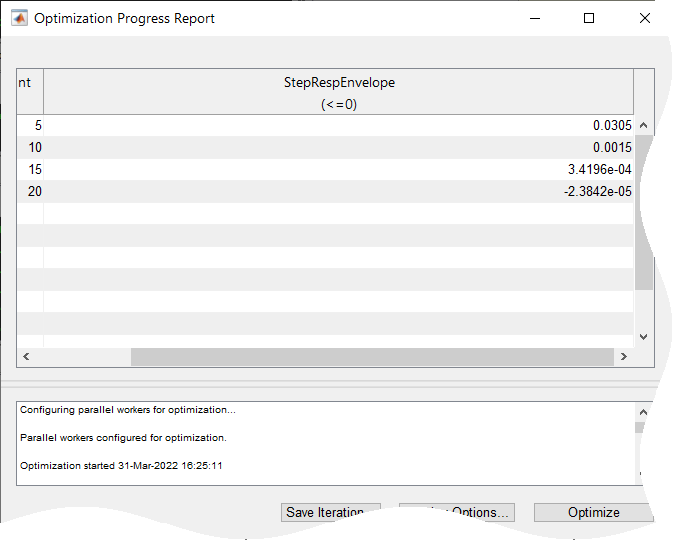Click the 'nt' column header
673x540 pixels.
(x=30, y=92)
